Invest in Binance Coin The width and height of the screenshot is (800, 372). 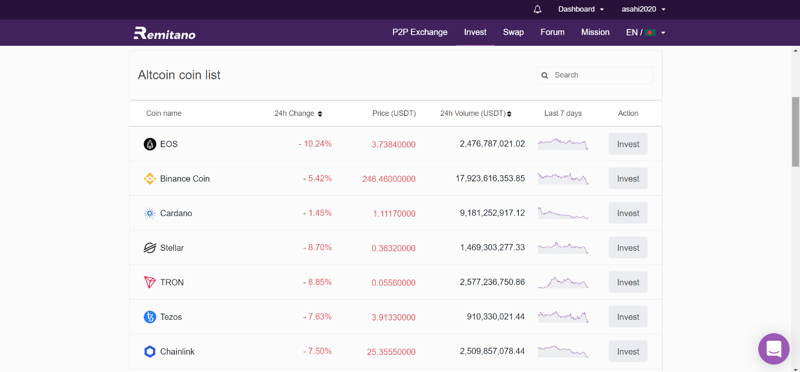pyautogui.click(x=628, y=179)
